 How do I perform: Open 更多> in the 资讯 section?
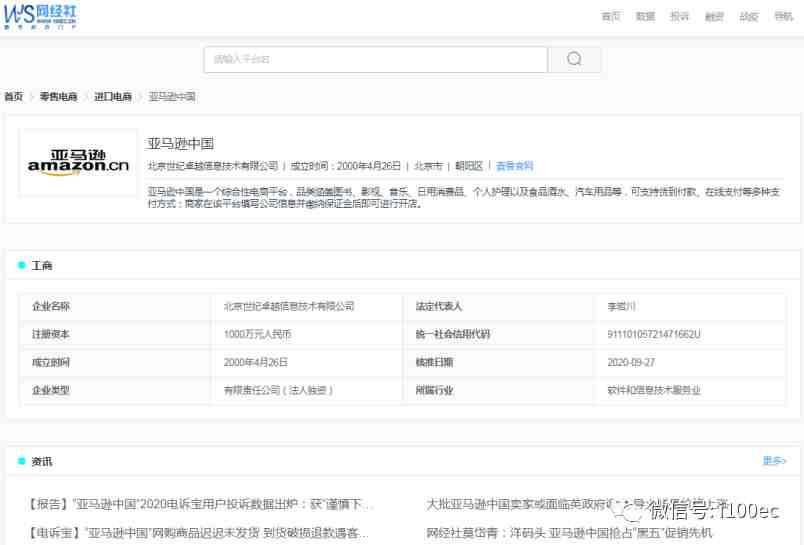pos(774,461)
